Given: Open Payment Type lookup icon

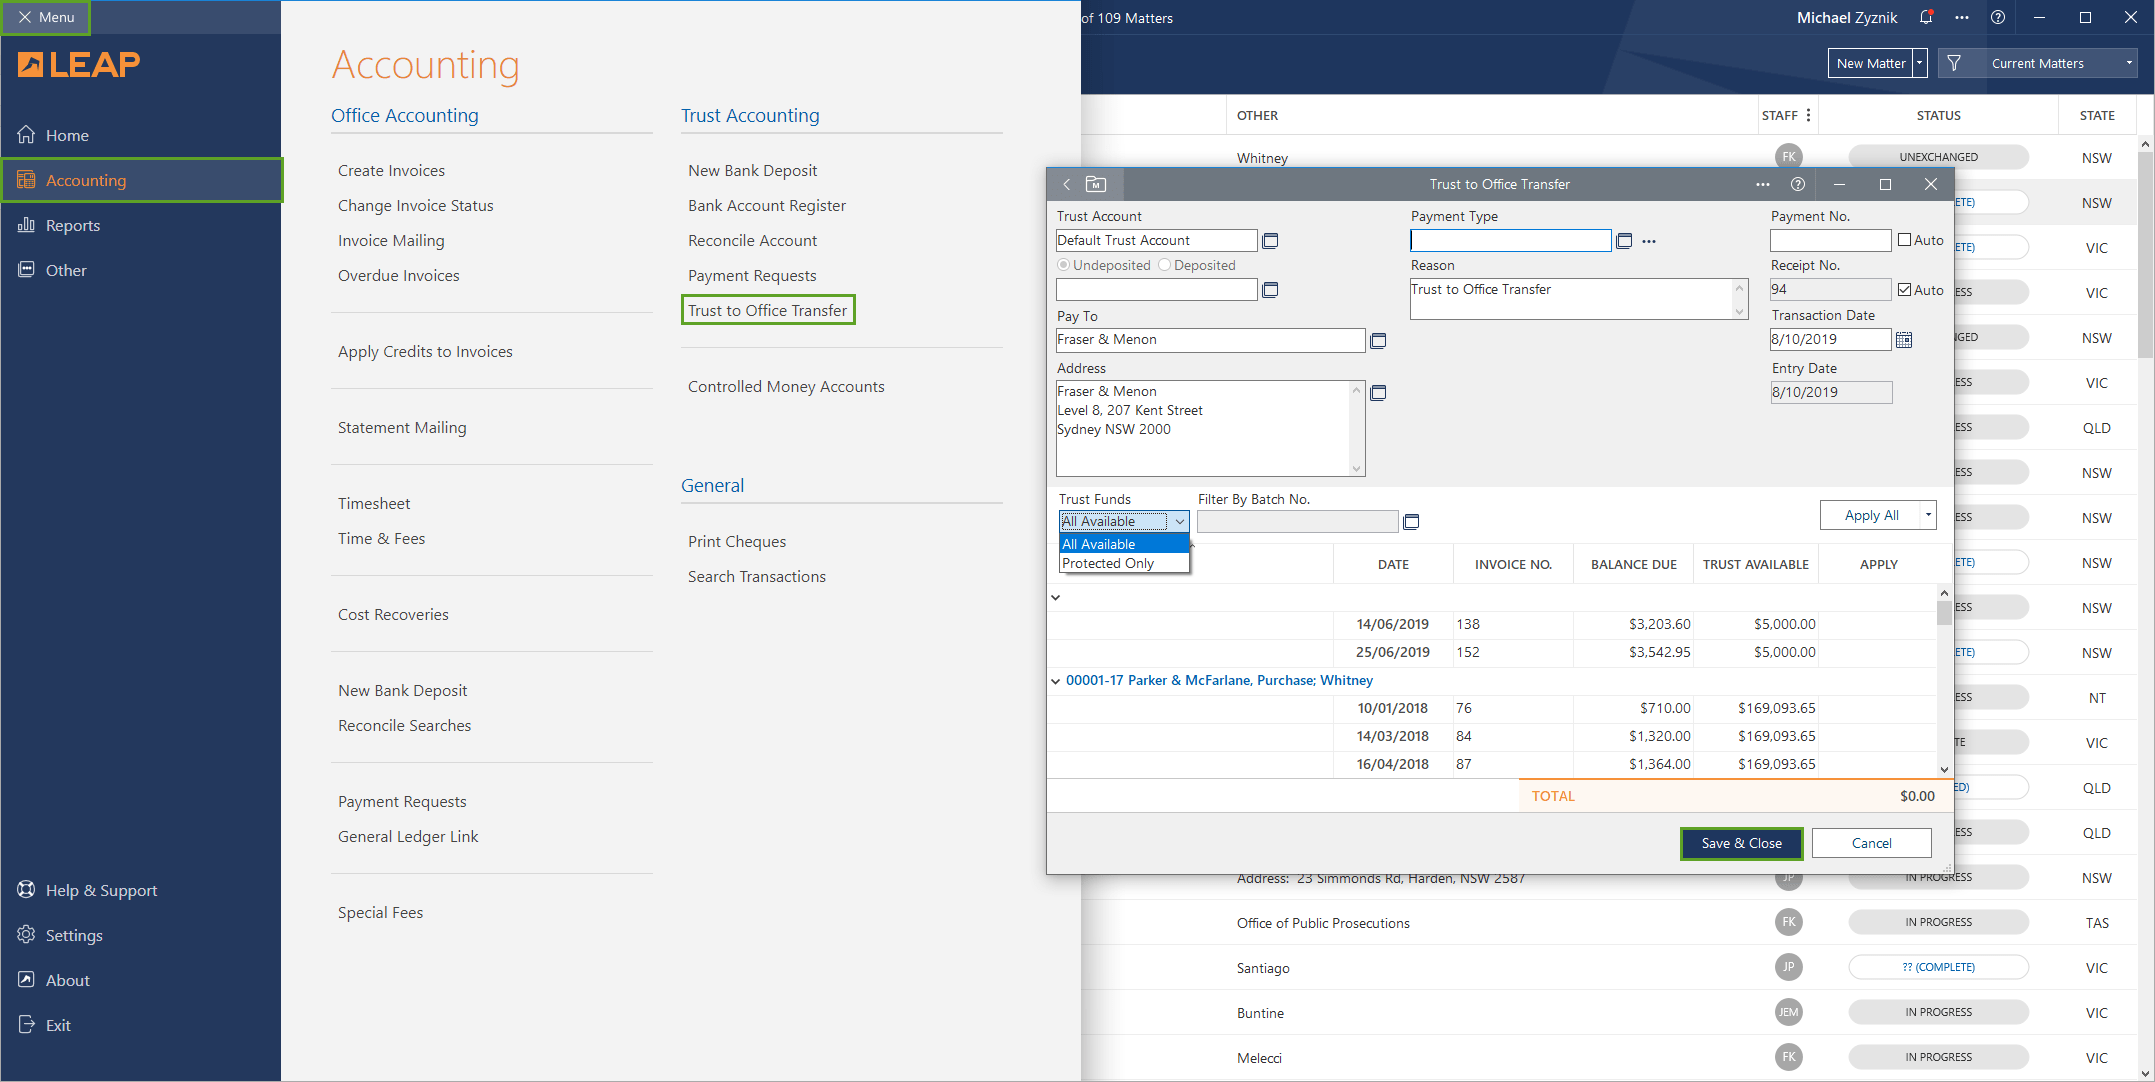Looking at the screenshot, I should (x=1624, y=241).
